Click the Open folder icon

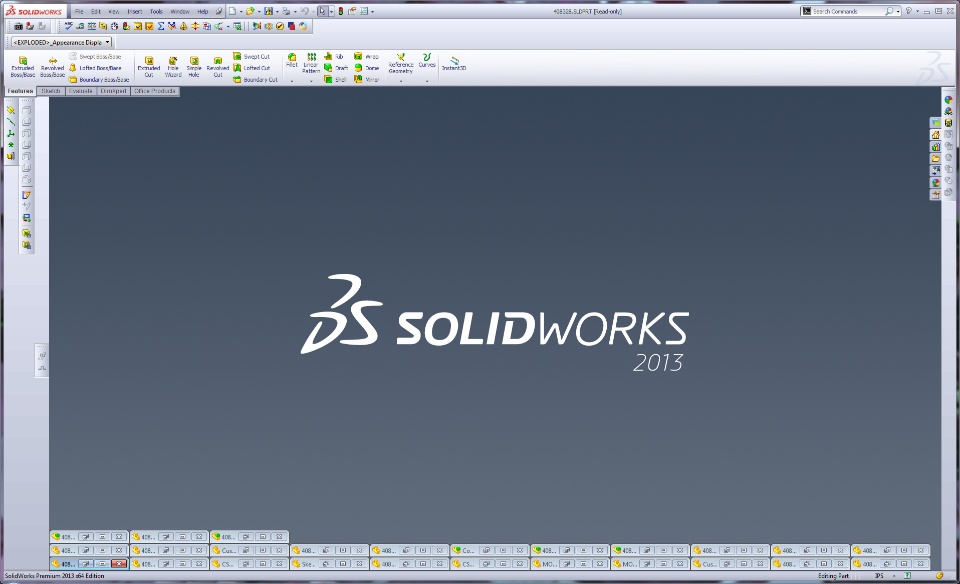250,11
